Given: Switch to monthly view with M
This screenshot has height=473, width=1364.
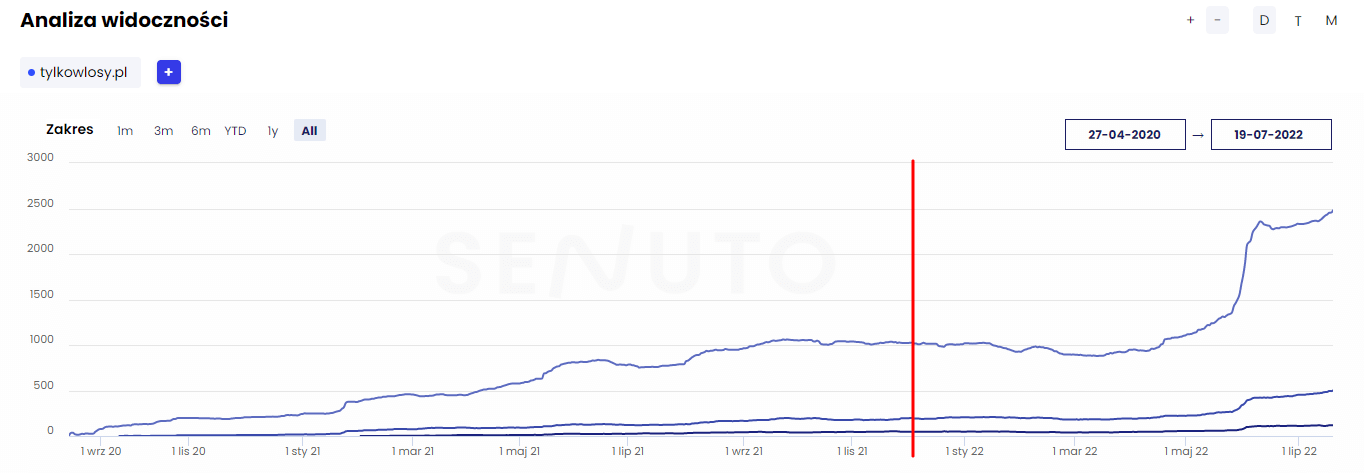Looking at the screenshot, I should point(1331,20).
